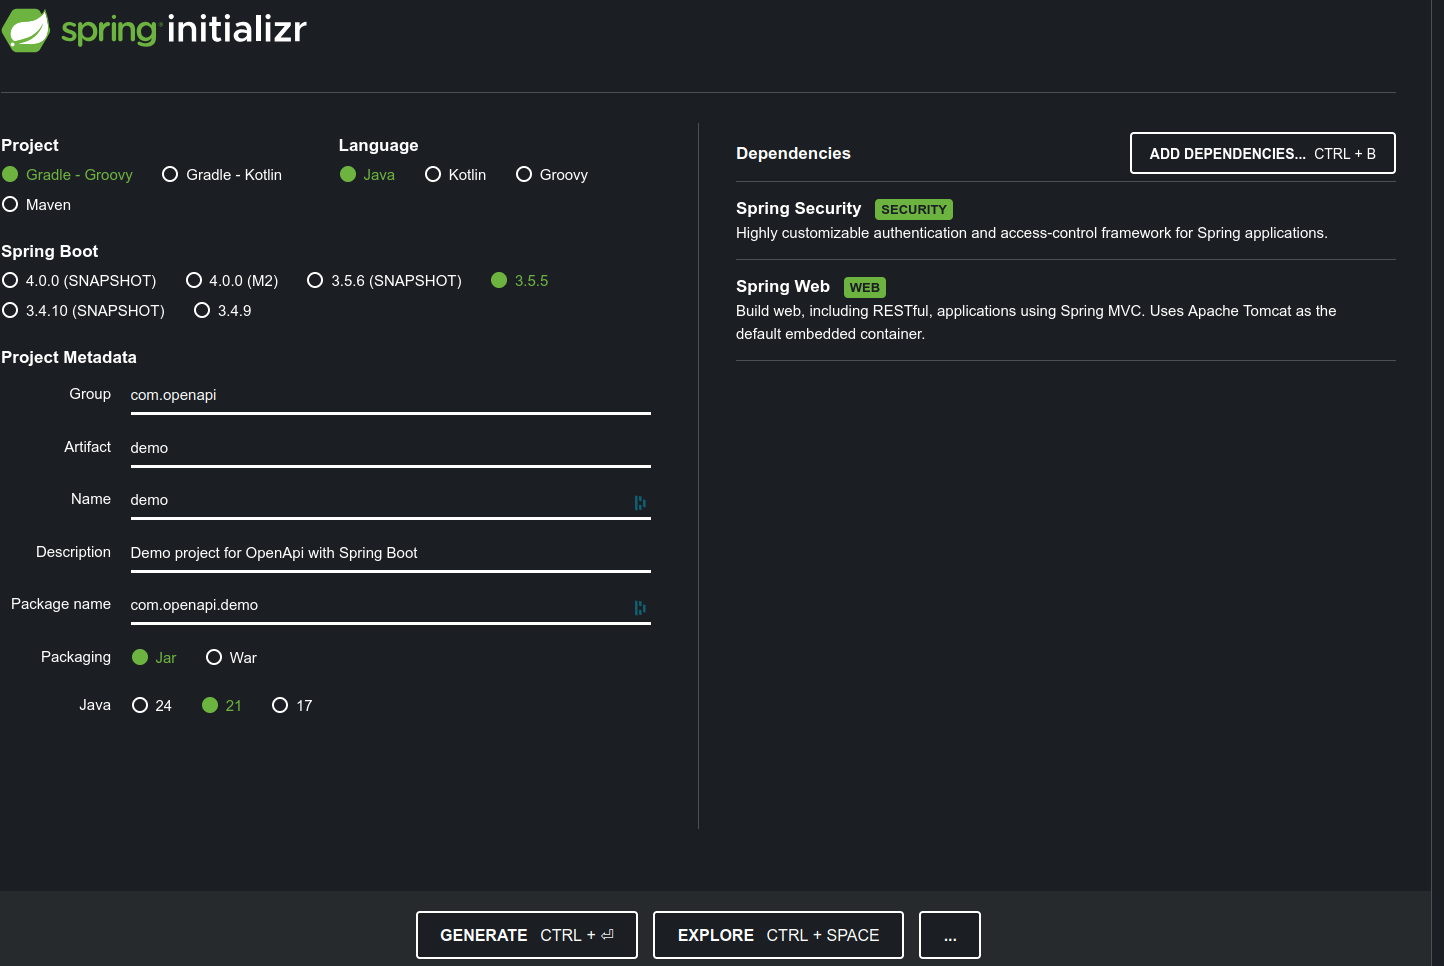This screenshot has width=1444, height=966.
Task: Focus the Name input field
Action: click(x=390, y=500)
